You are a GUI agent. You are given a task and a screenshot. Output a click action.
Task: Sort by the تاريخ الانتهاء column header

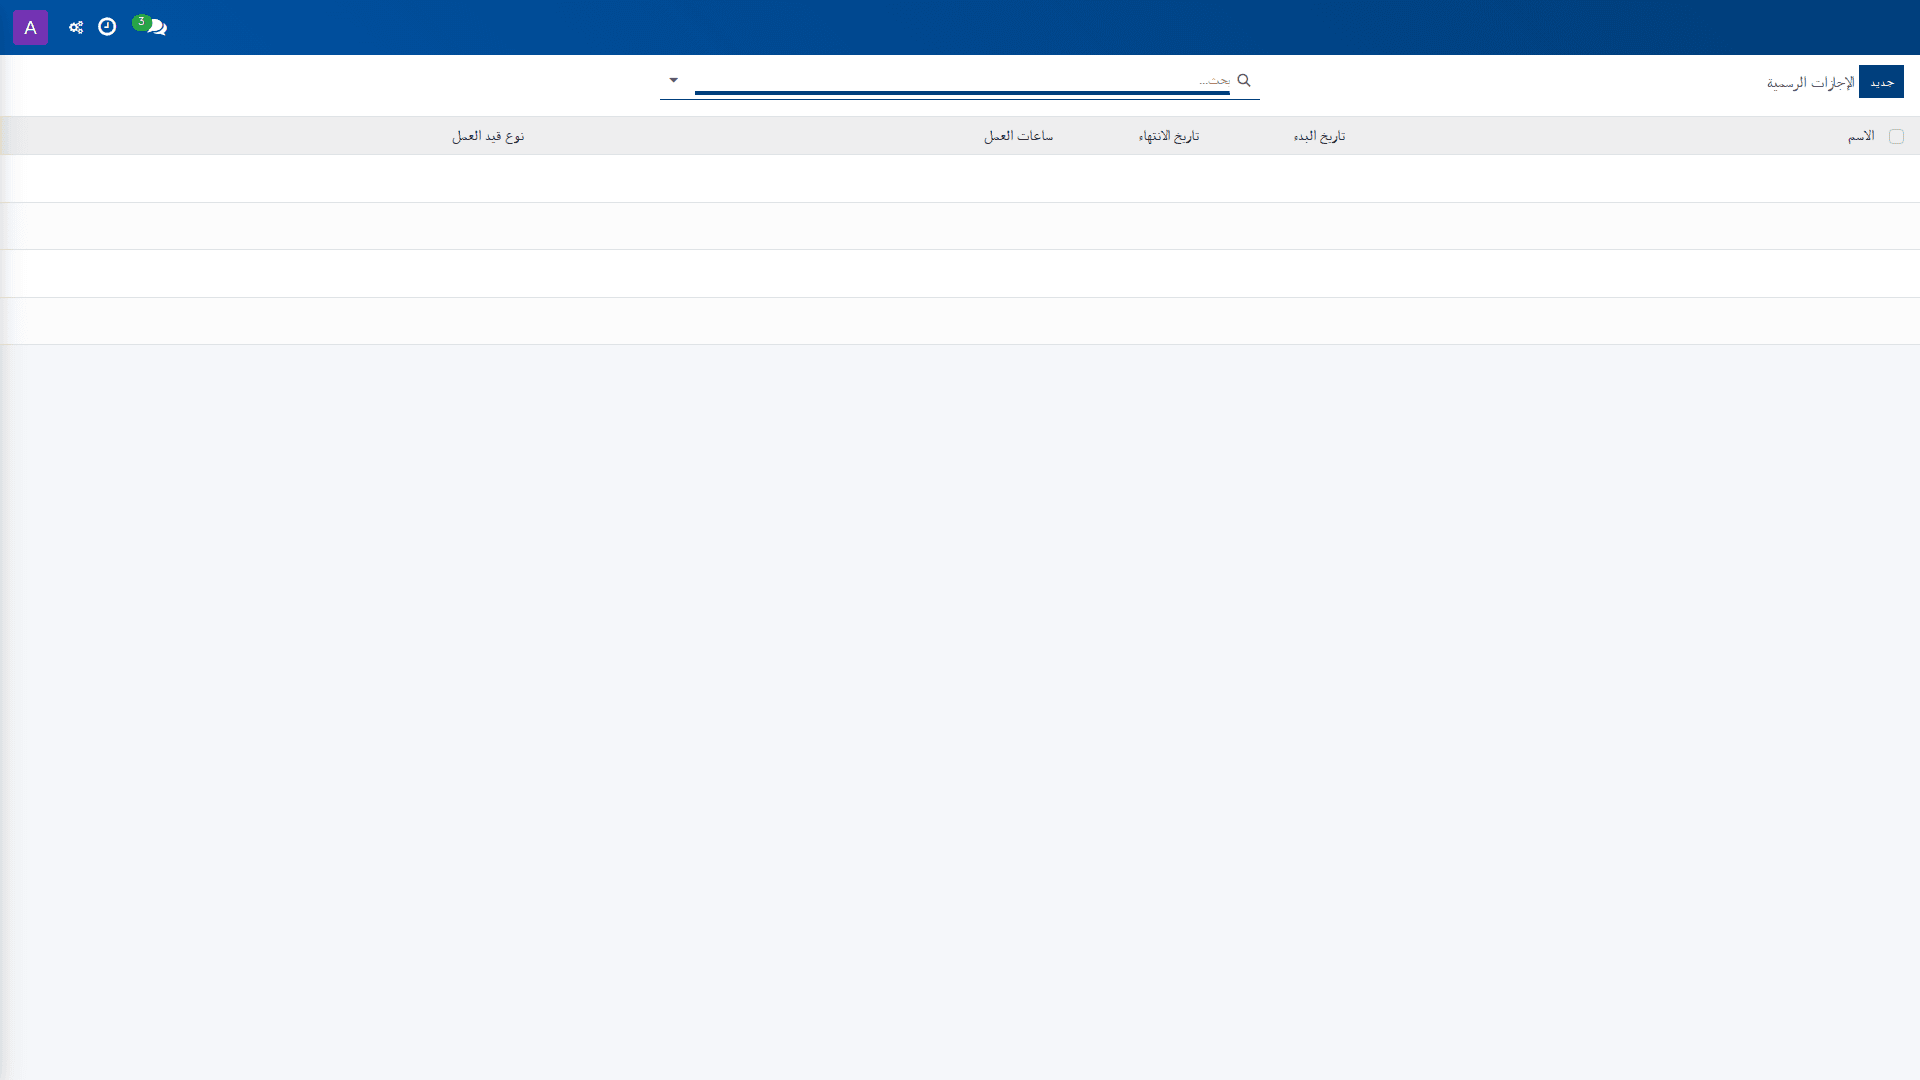pyautogui.click(x=1169, y=136)
